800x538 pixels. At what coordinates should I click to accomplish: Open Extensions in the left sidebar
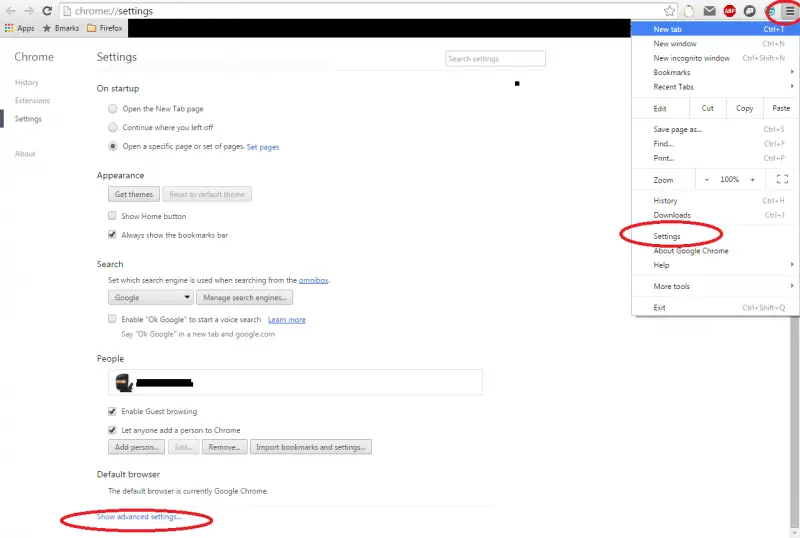(32, 101)
